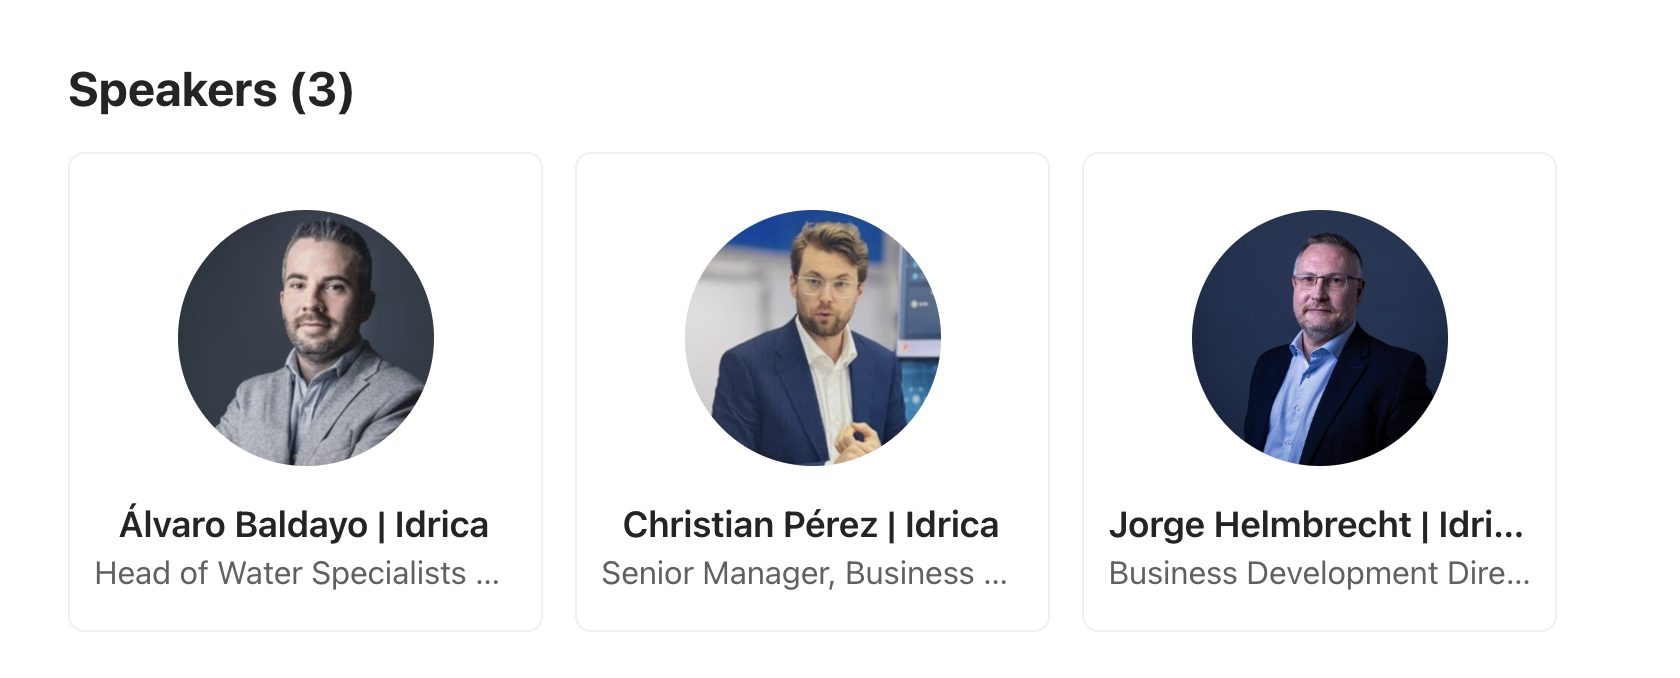This screenshot has height=678, width=1680.
Task: Click "Idrica" beside Álvaro Baldayo's name
Action: pyautogui.click(x=441, y=525)
